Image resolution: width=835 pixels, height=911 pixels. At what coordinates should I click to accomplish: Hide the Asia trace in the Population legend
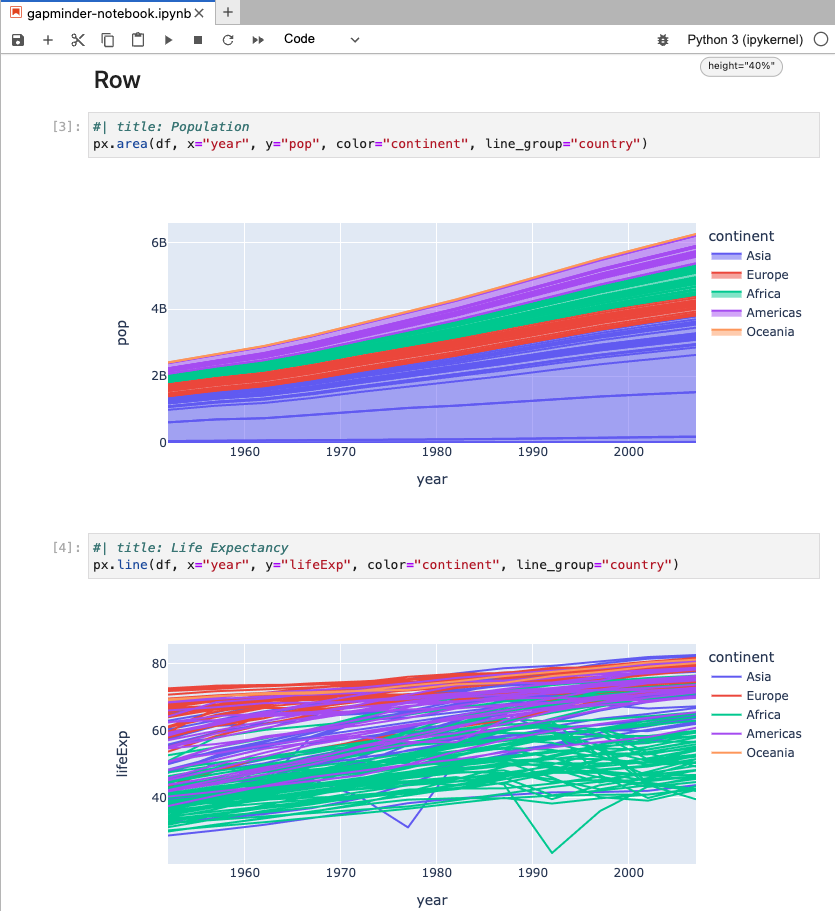(x=756, y=255)
